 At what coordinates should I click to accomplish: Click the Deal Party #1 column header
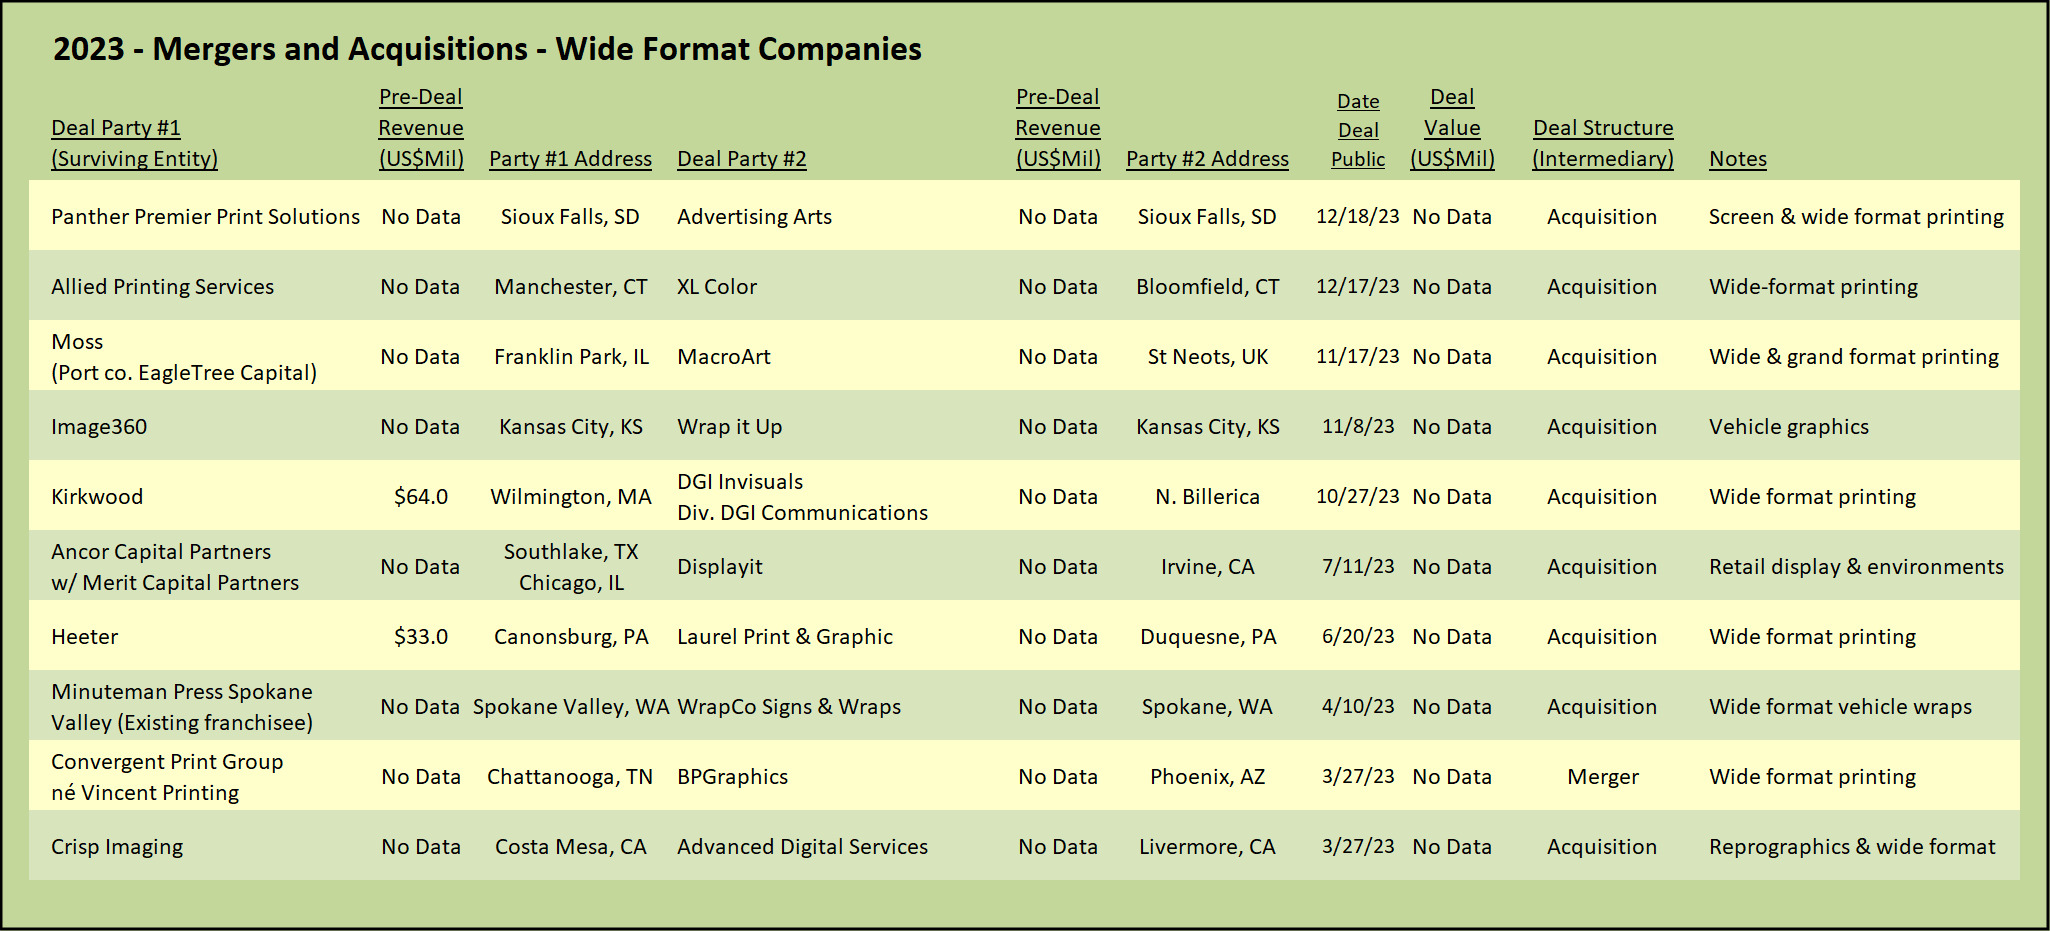(x=134, y=143)
